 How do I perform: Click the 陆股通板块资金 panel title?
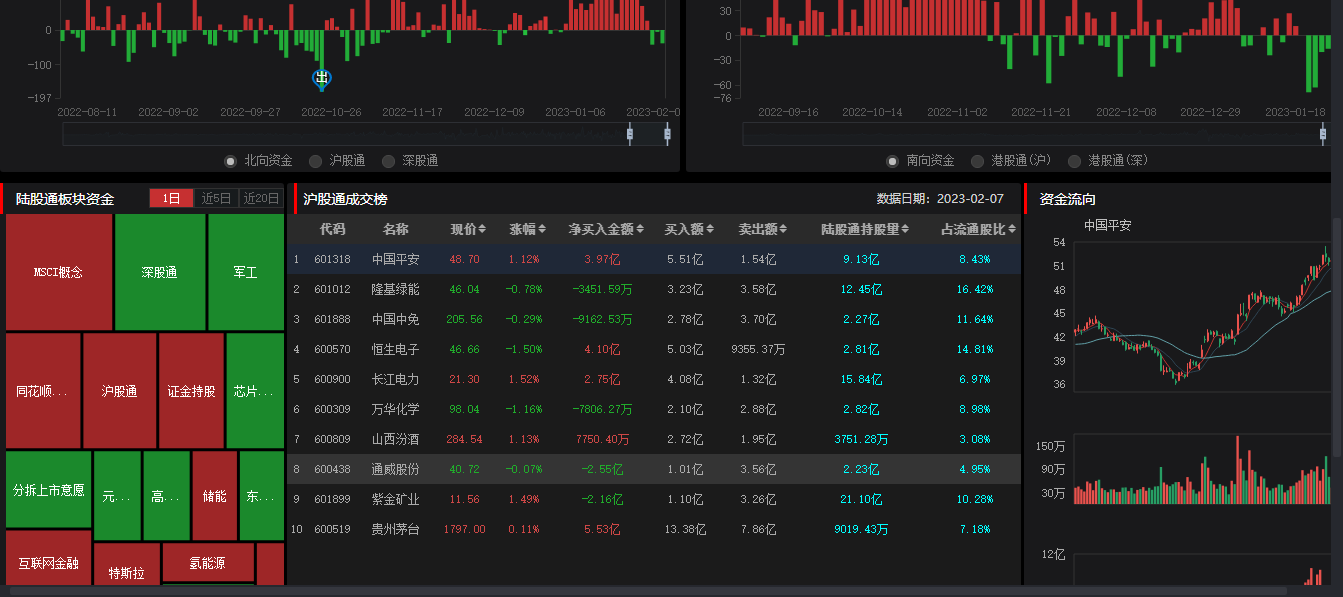(65, 199)
